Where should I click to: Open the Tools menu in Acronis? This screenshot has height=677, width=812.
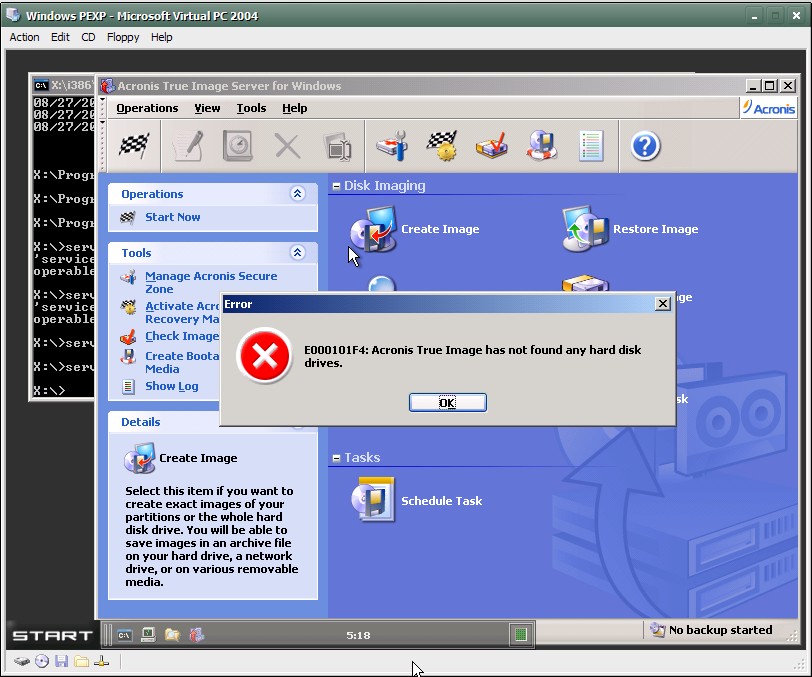click(x=251, y=108)
